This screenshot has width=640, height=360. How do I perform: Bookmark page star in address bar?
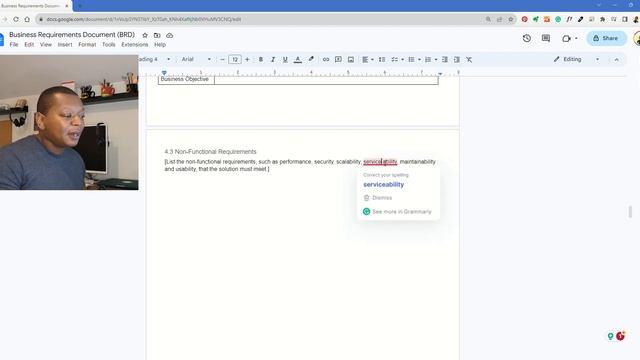[x=511, y=19]
